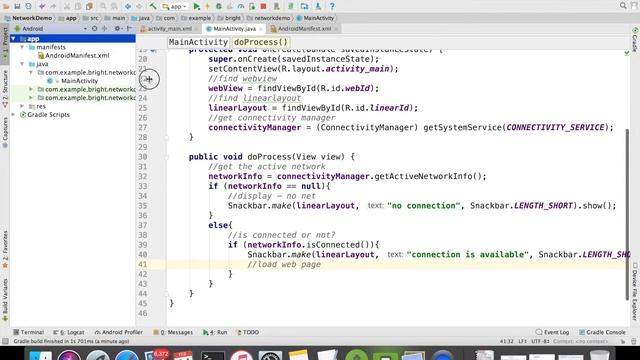
Task: Open the Logcat tool window
Action: [x=69, y=332]
